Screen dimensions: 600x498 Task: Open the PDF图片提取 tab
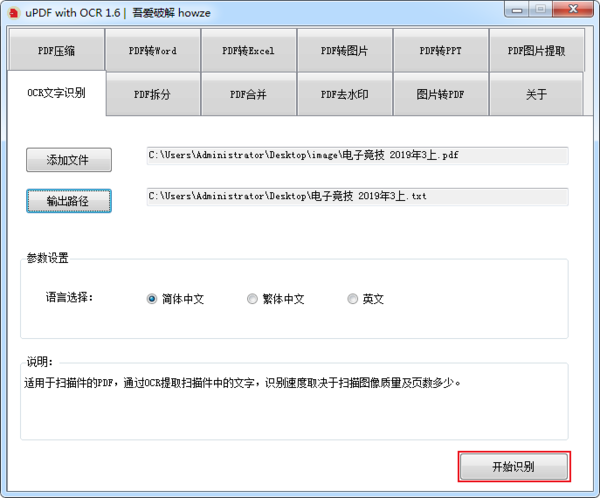[x=536, y=50]
